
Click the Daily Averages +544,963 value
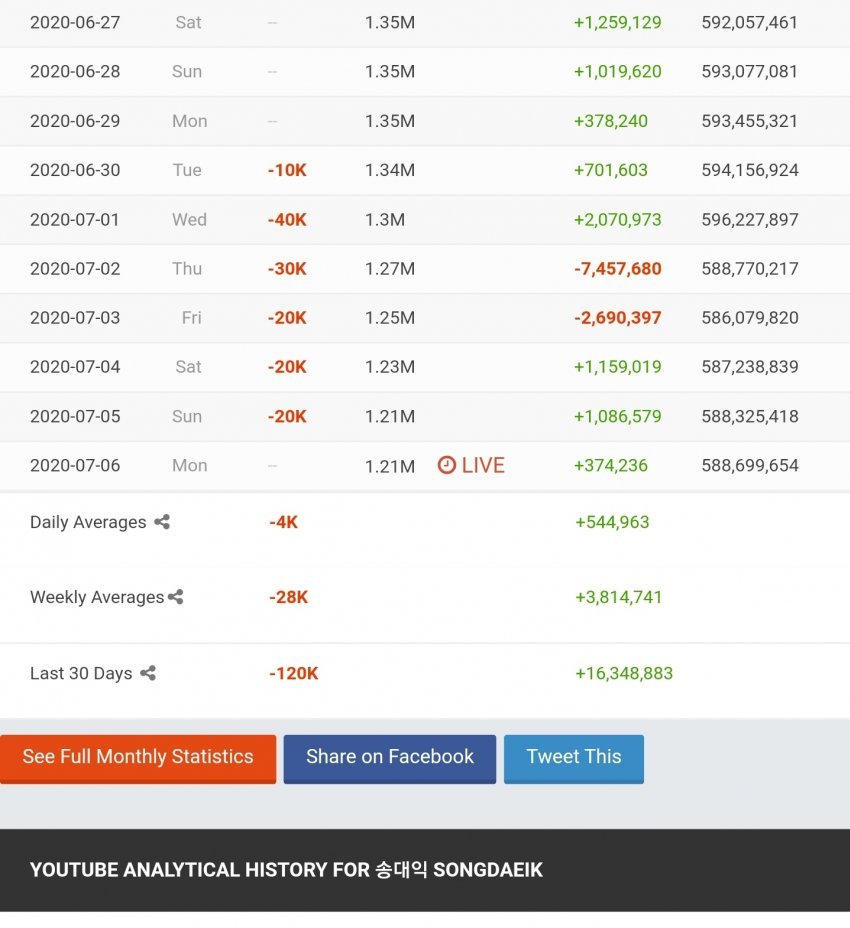click(612, 522)
